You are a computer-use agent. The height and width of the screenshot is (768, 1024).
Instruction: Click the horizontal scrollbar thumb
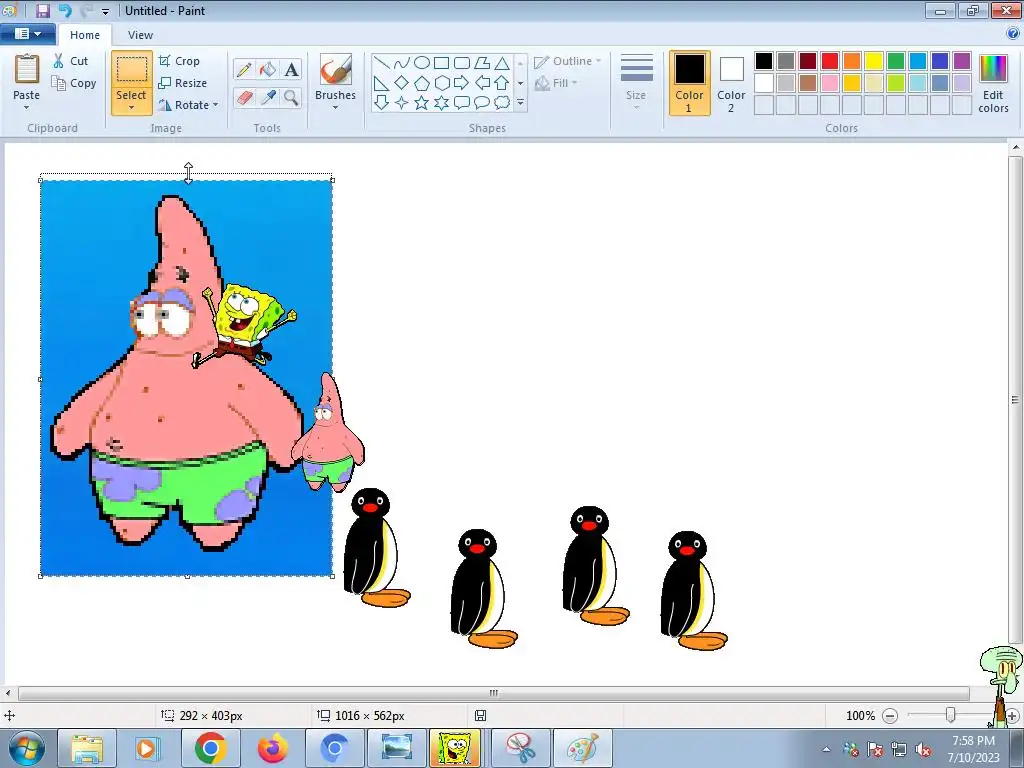click(x=494, y=693)
